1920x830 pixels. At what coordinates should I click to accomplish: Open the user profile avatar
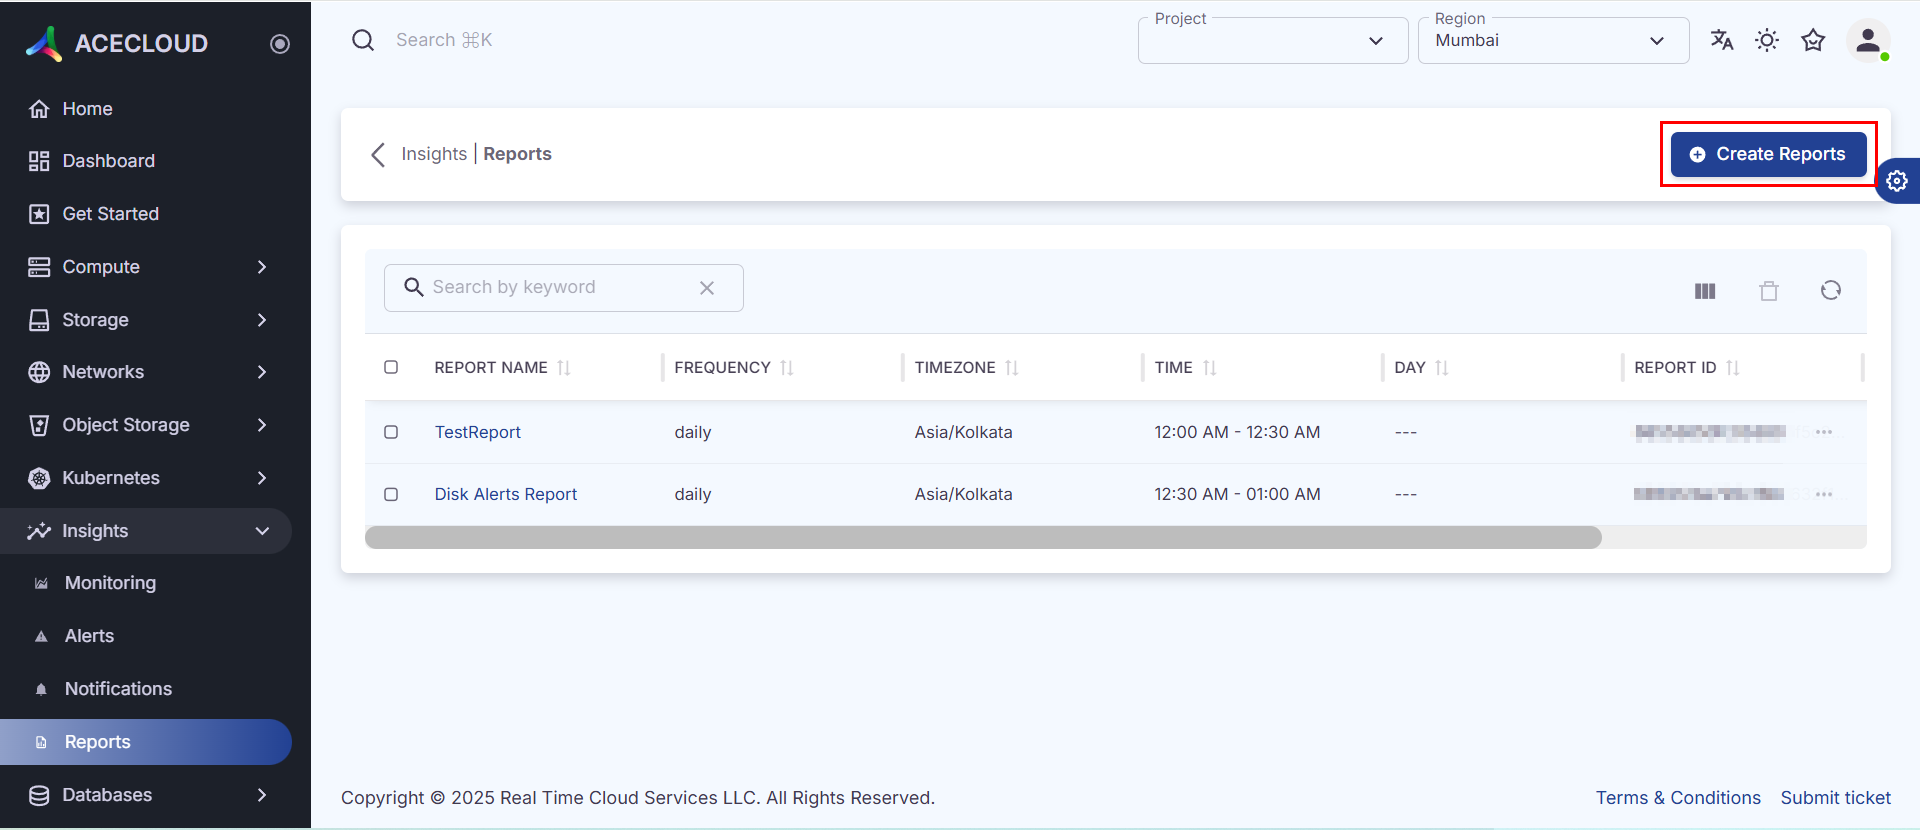[1867, 41]
